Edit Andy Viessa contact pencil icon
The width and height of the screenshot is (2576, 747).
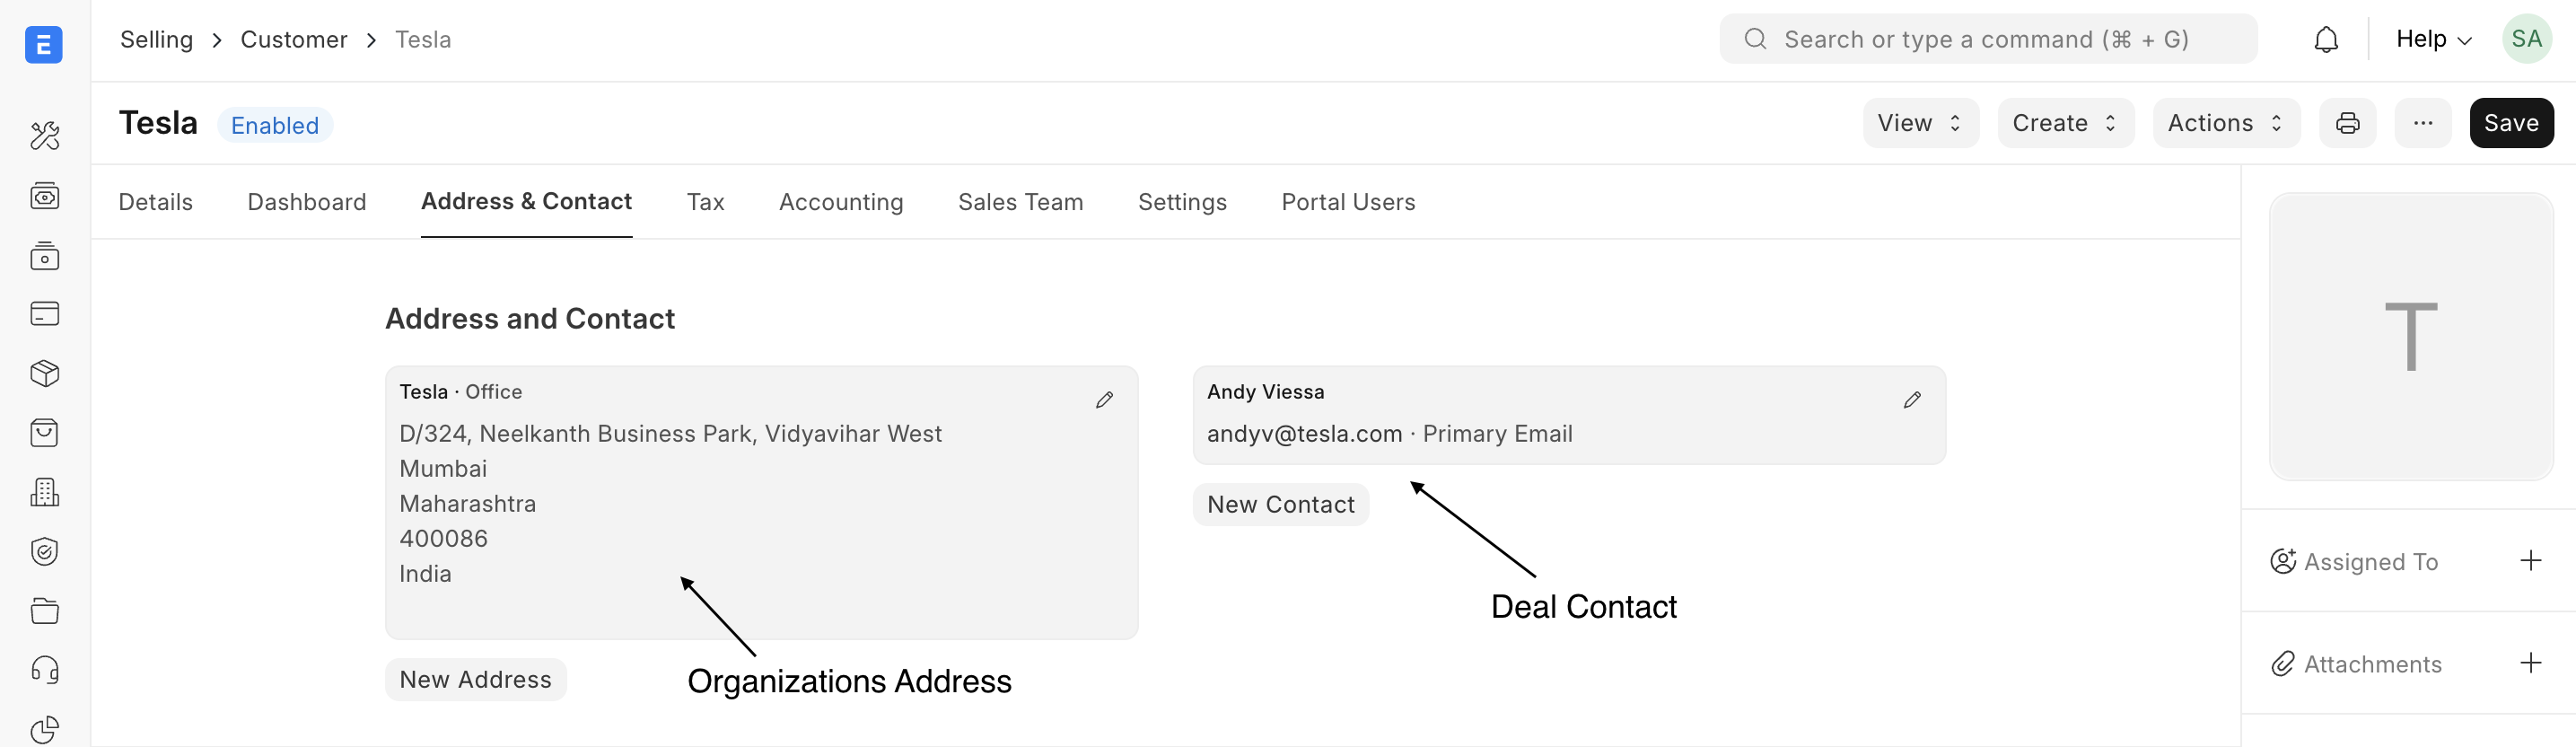click(x=1911, y=400)
